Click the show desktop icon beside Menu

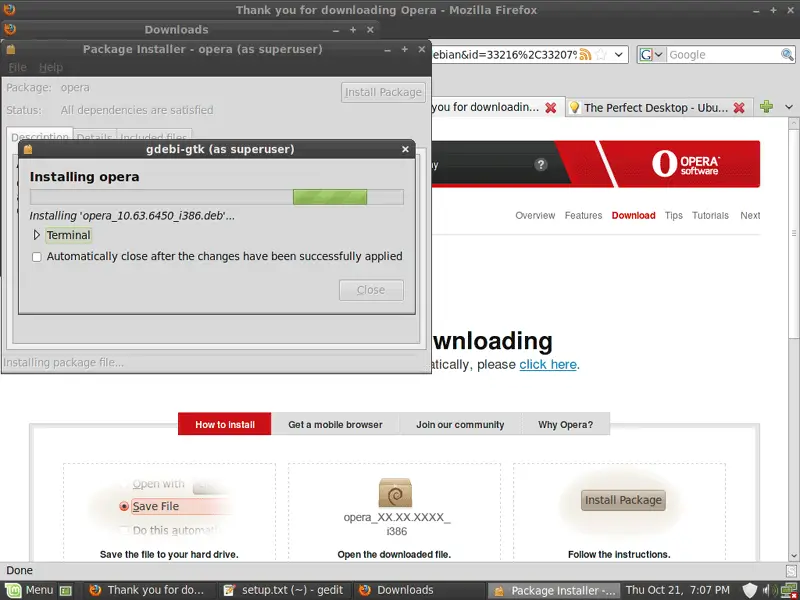[65, 591]
